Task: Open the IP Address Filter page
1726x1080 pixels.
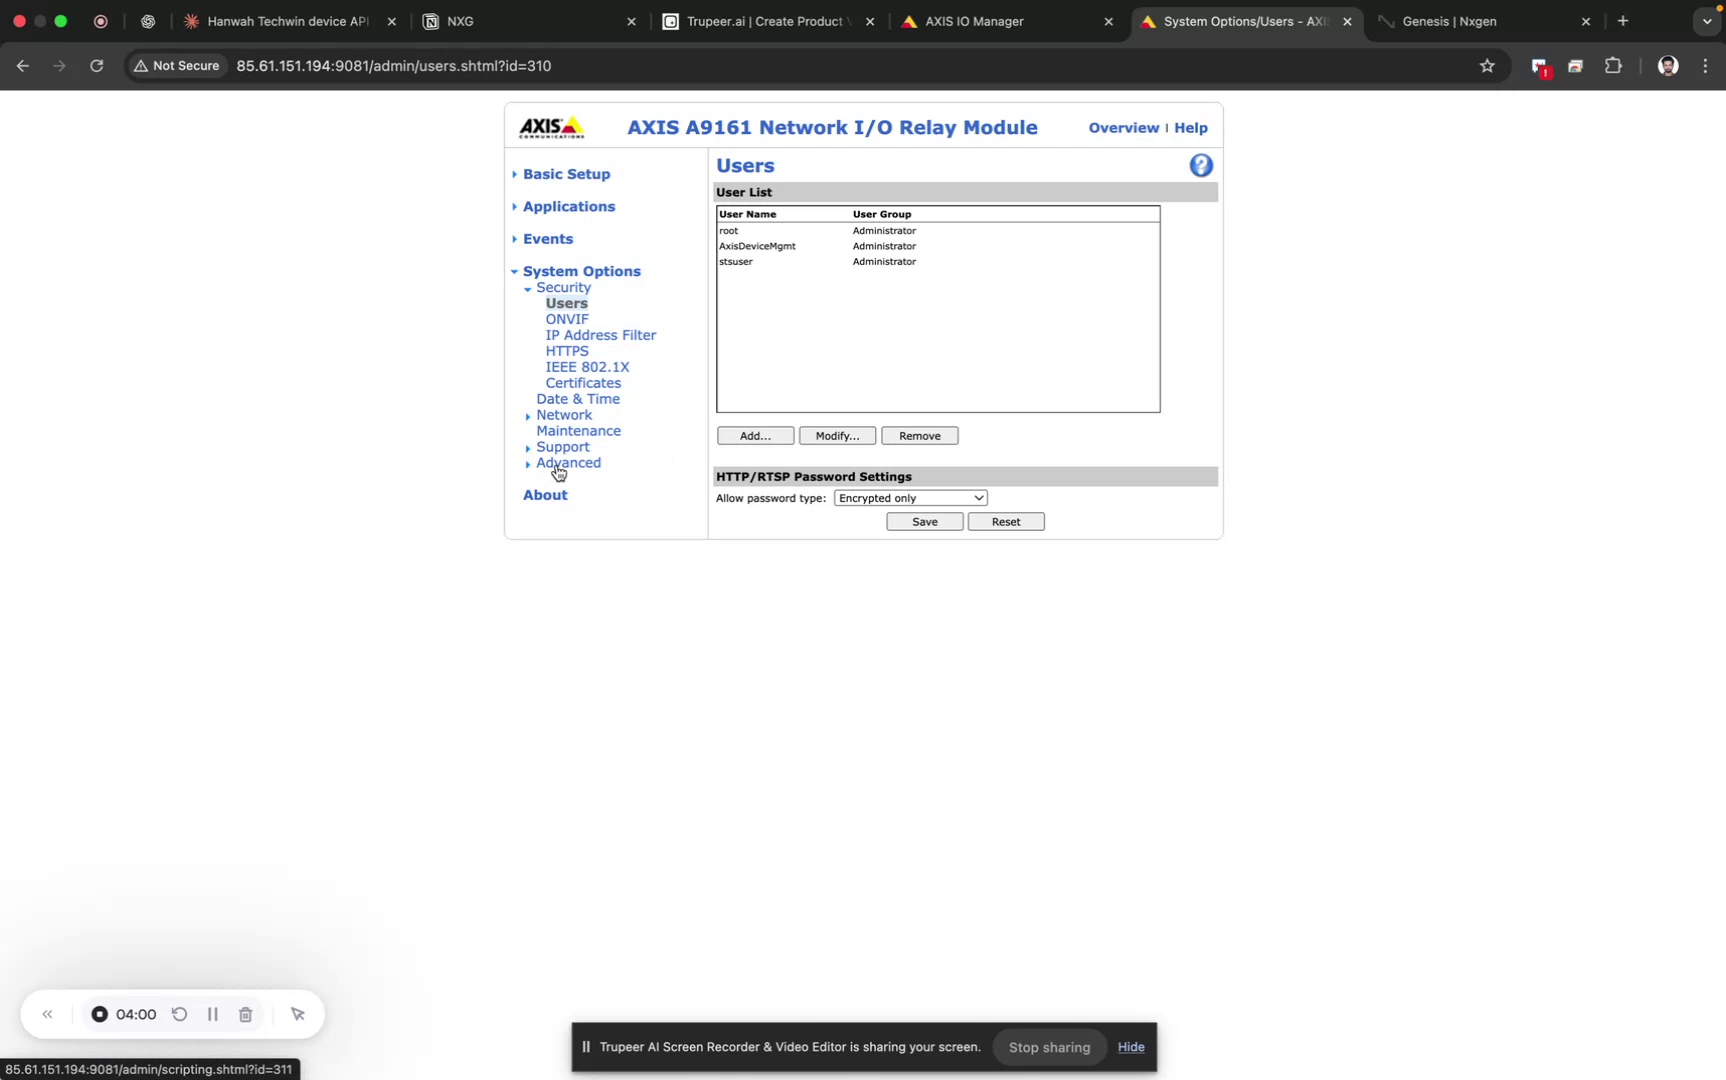Action: click(x=600, y=335)
